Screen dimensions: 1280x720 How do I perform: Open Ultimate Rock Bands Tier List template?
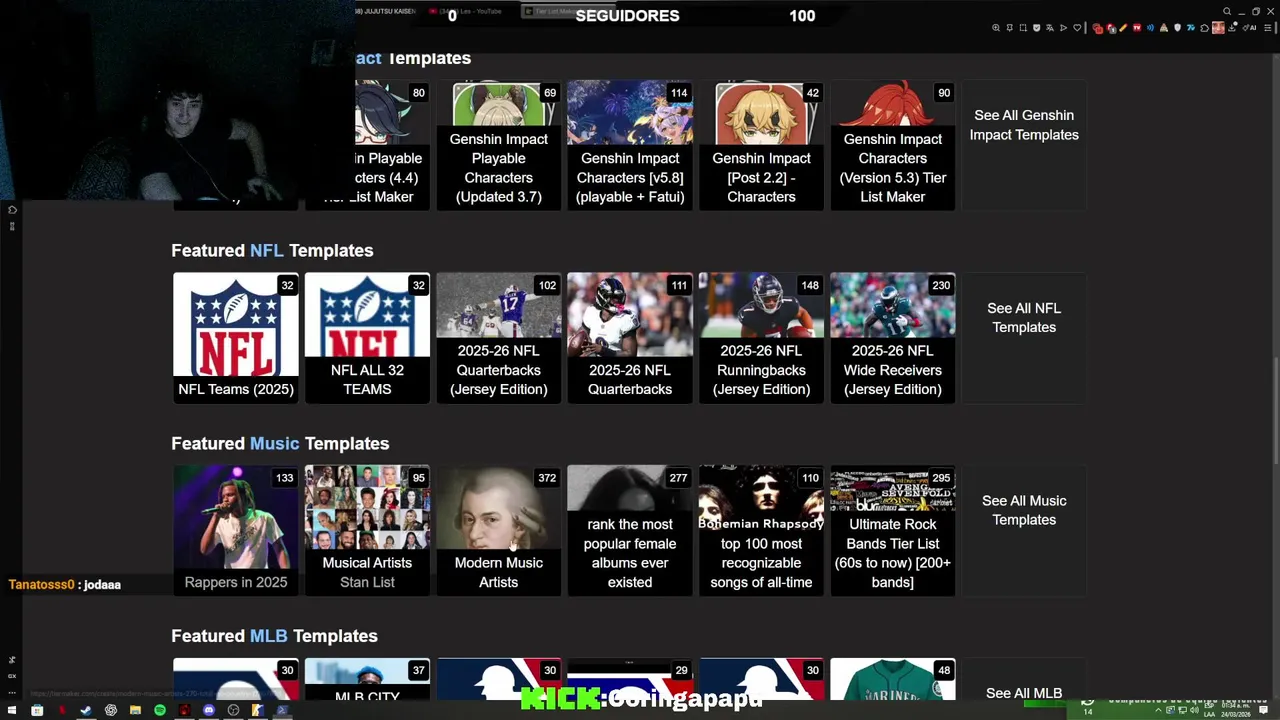pyautogui.click(x=893, y=531)
